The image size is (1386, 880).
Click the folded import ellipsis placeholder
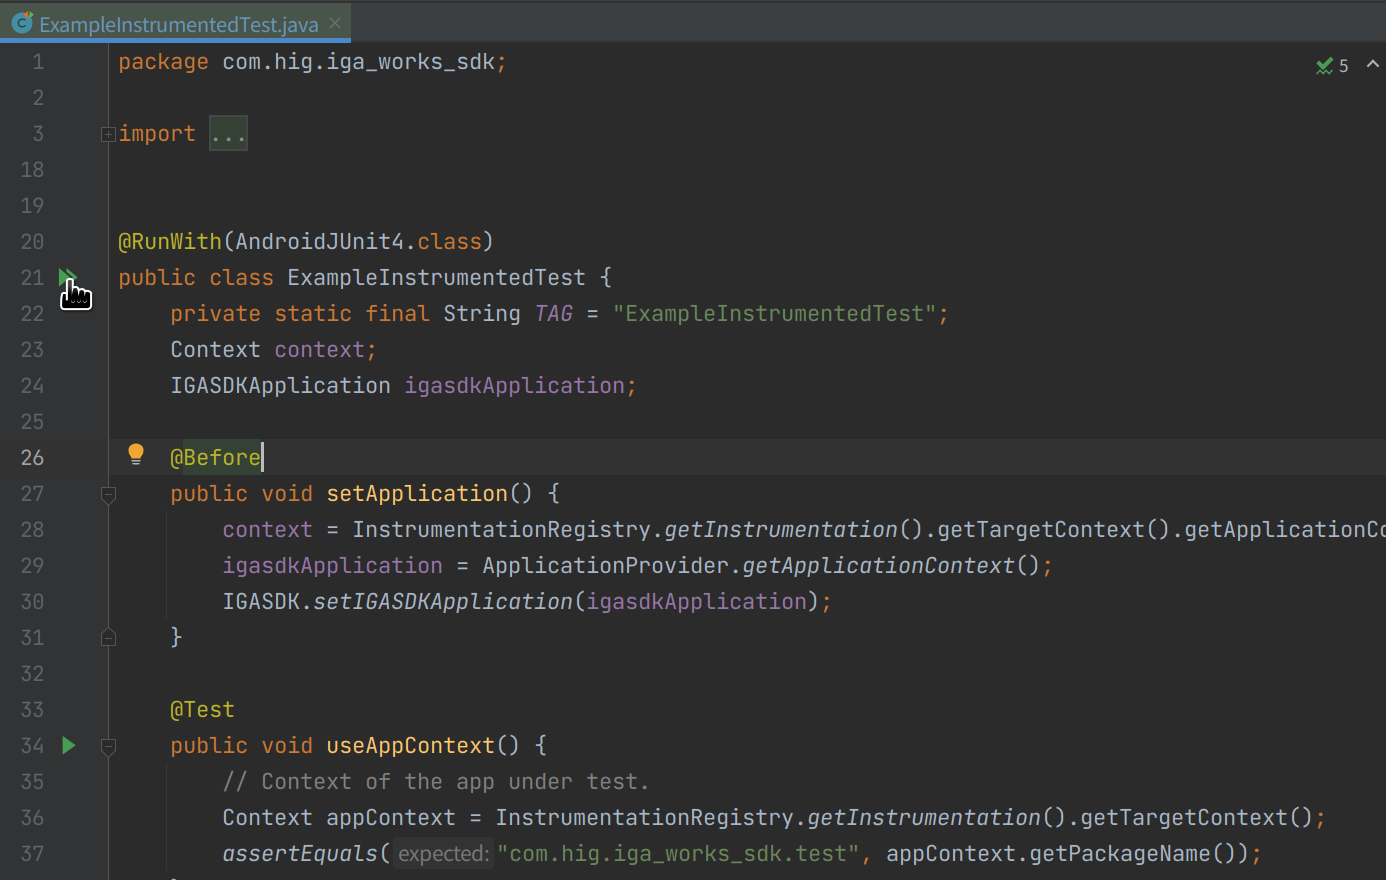click(x=228, y=134)
